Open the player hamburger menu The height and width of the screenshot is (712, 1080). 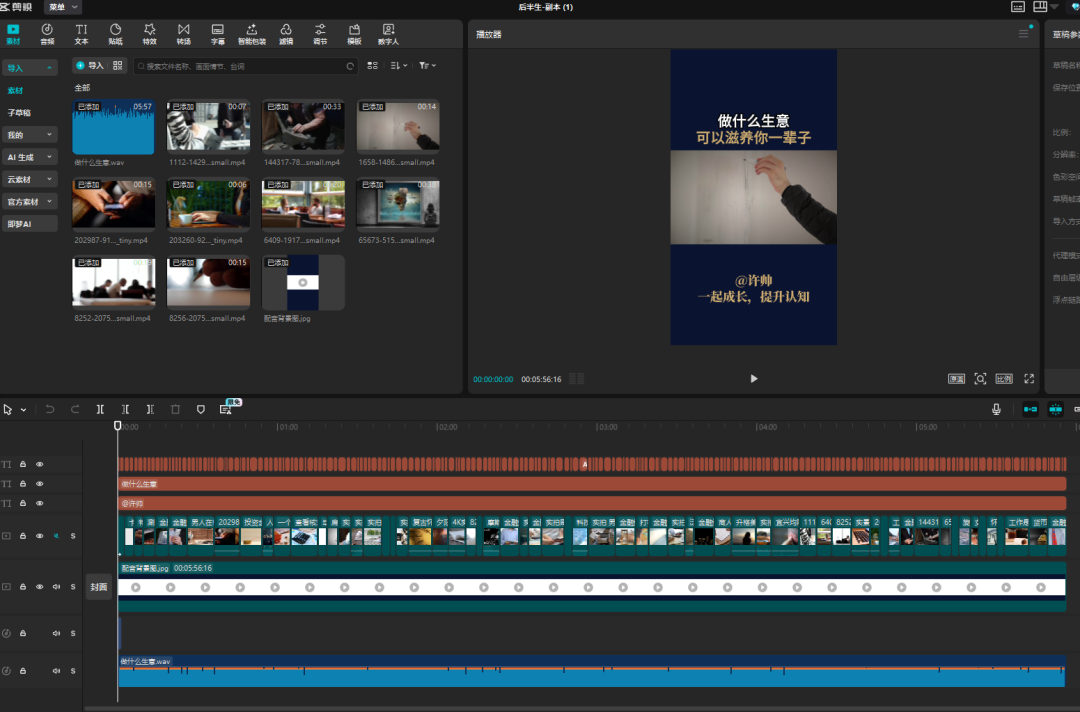point(1024,33)
